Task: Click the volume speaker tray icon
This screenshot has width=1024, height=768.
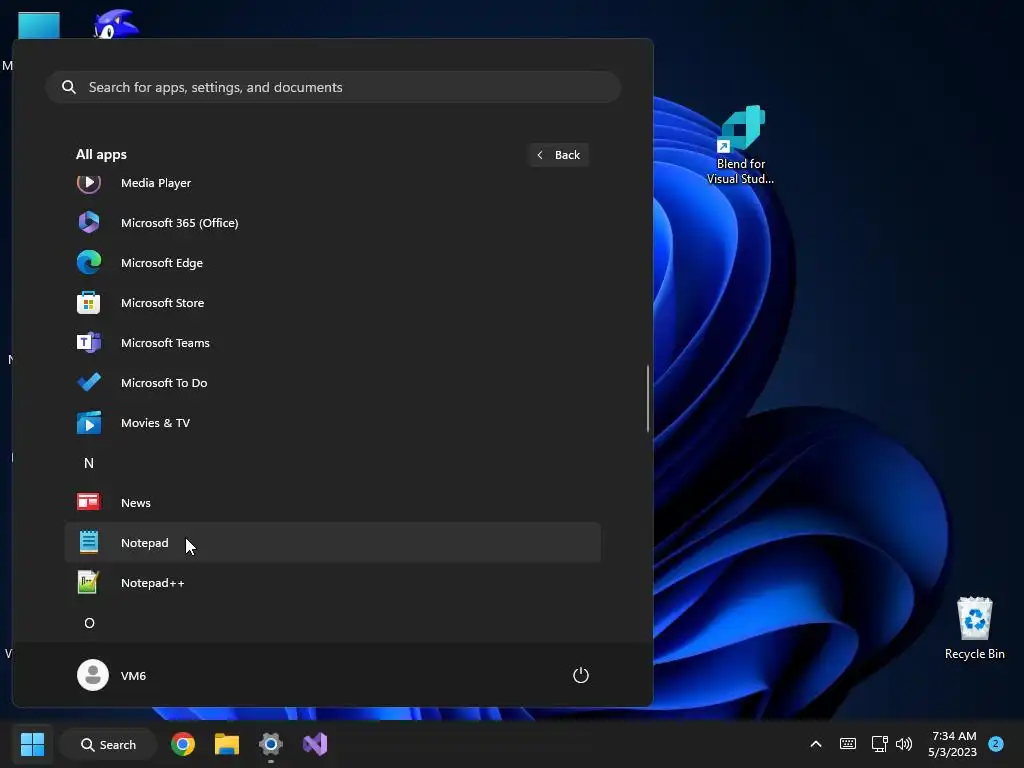Action: click(904, 744)
